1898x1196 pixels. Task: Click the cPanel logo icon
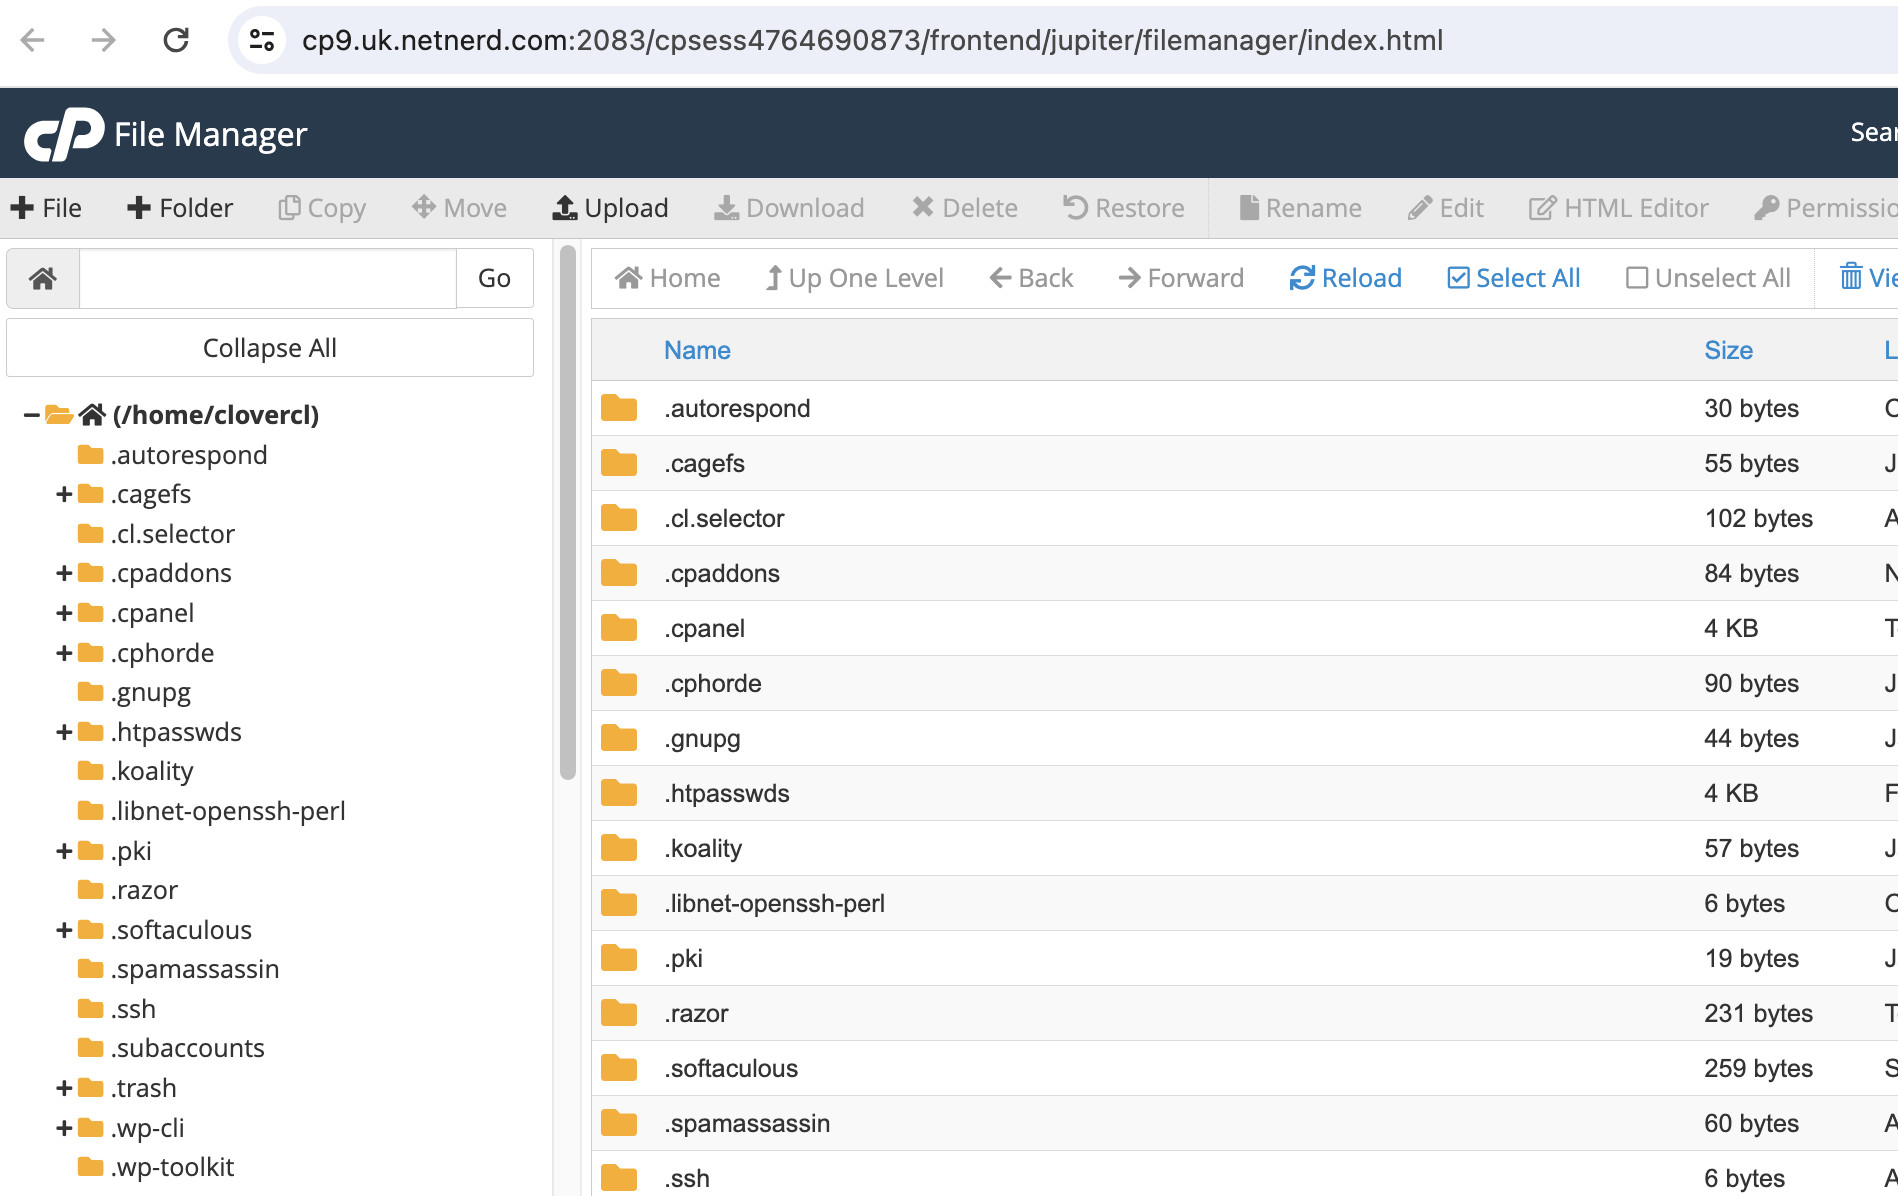(64, 134)
